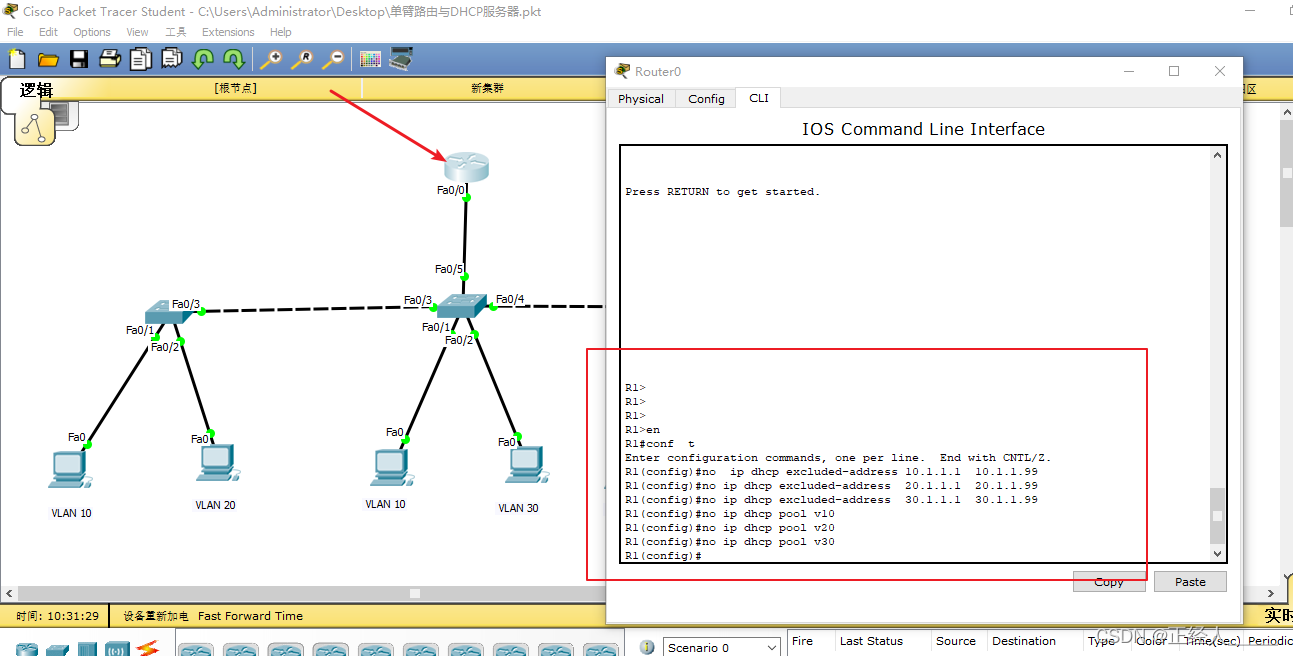The image size is (1293, 656).
Task: Click the Copy button in the CLI window
Action: click(x=1108, y=581)
